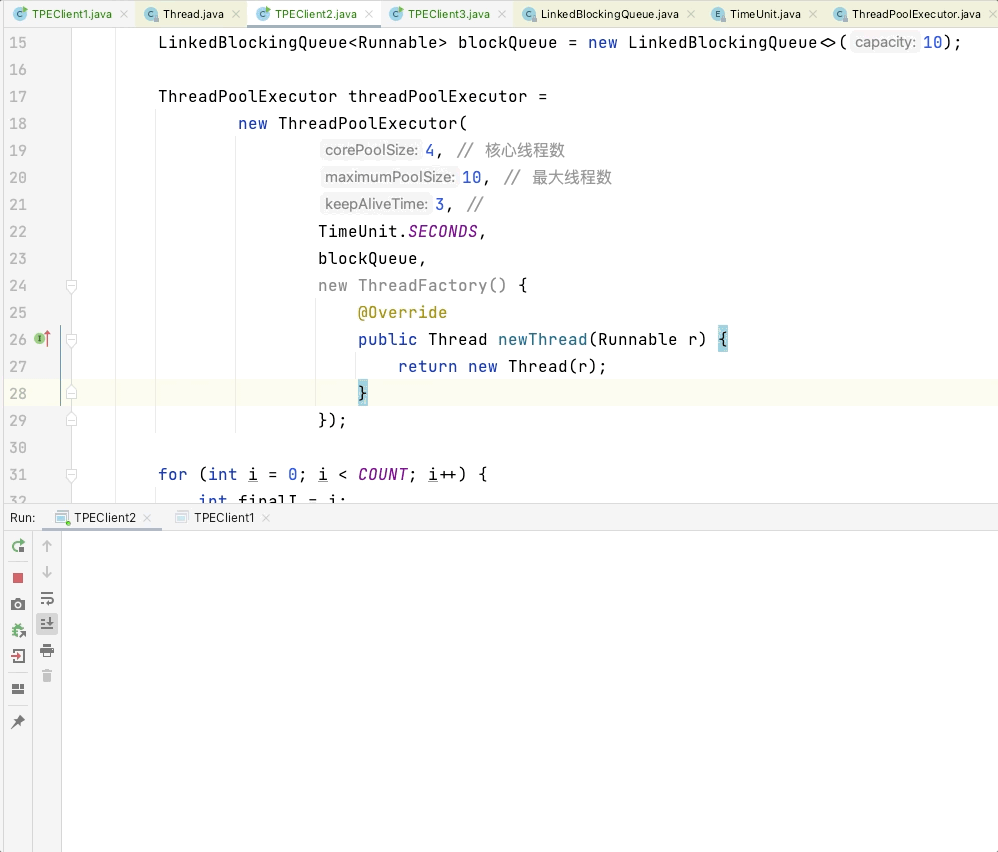Move up the stack trace with up arrow
The height and width of the screenshot is (852, 998).
(47, 546)
